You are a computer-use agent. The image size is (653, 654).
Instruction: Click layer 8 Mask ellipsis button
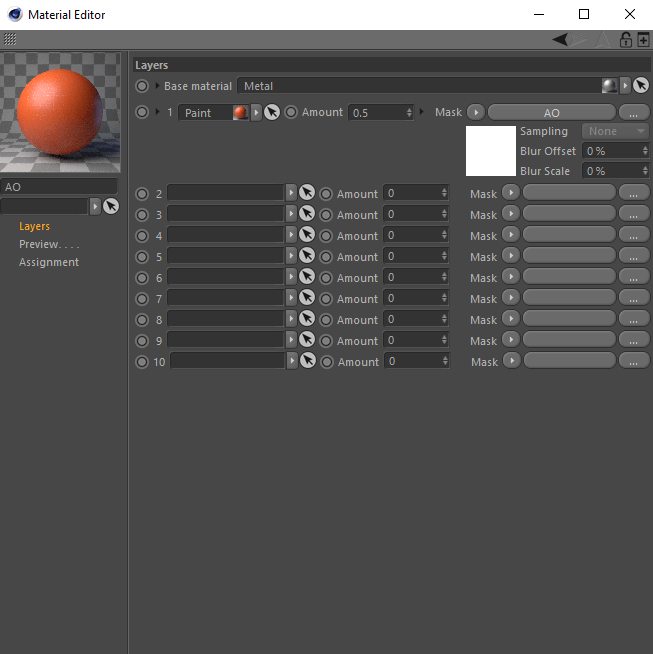(x=633, y=319)
